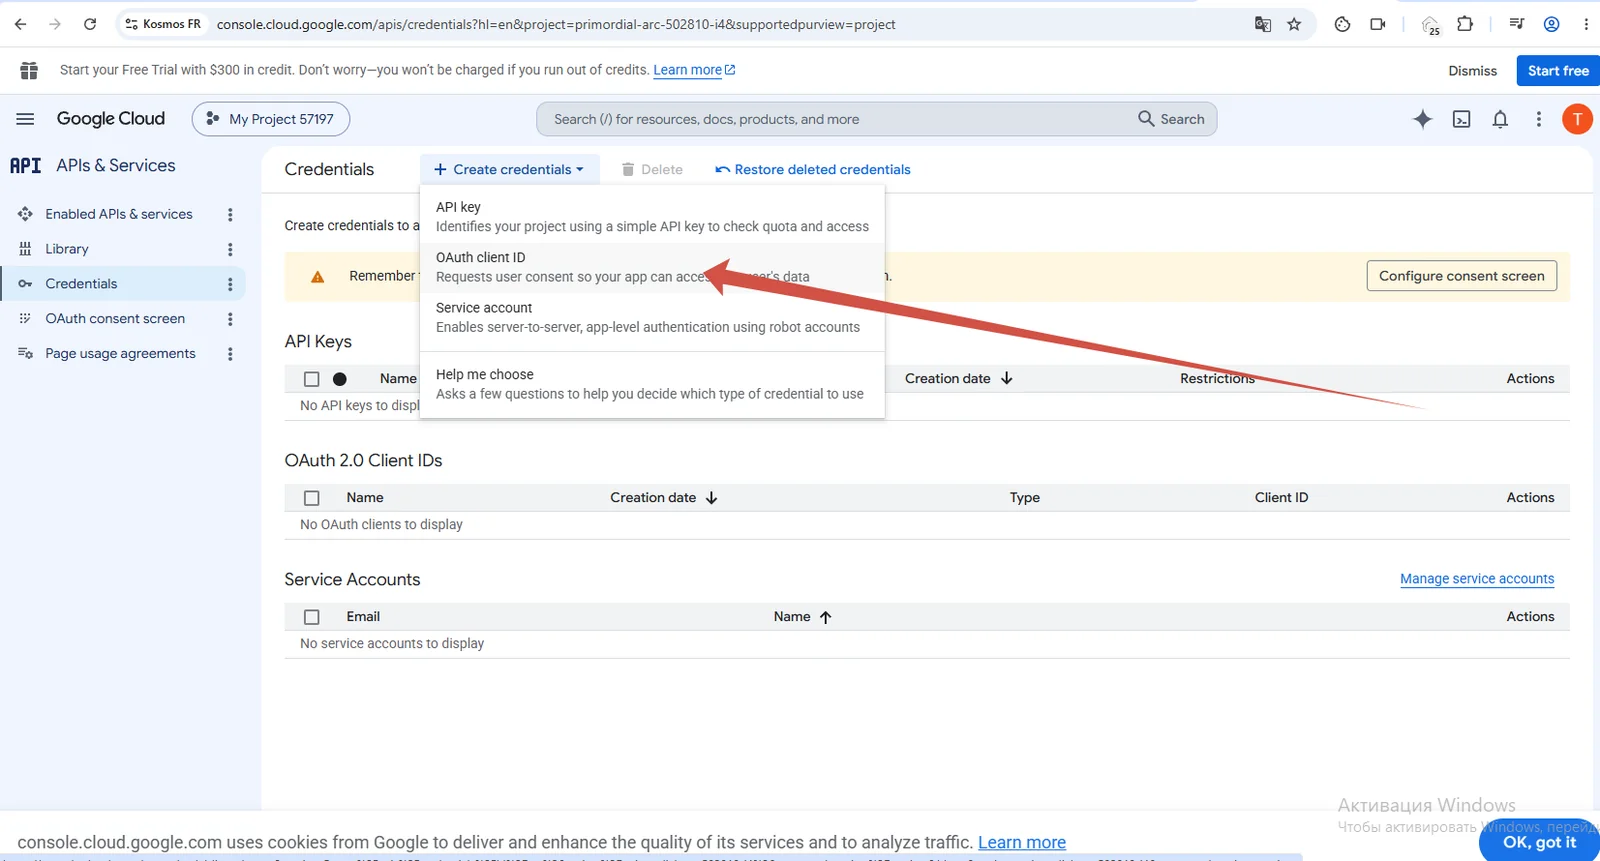
Task: Dismiss the free trial banner
Action: click(1472, 71)
